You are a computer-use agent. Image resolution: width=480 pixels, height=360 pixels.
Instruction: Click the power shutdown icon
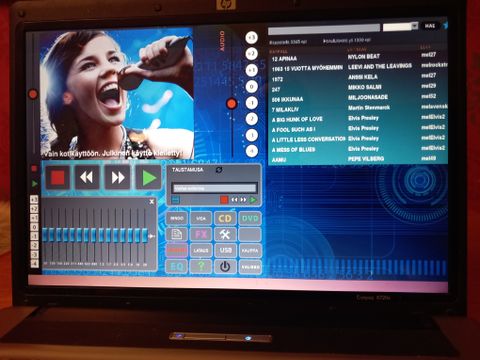(x=225, y=267)
